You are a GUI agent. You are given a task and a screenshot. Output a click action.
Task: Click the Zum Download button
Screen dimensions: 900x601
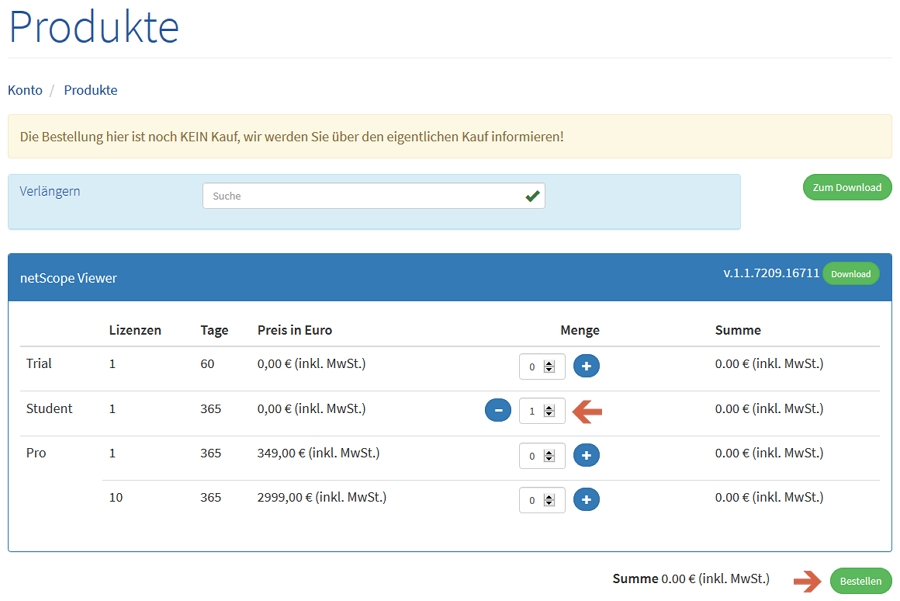tap(847, 188)
